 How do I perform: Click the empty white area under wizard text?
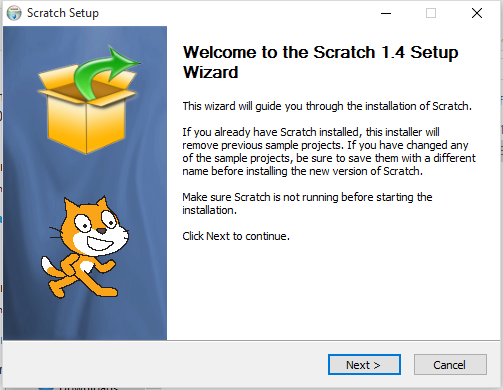330,290
